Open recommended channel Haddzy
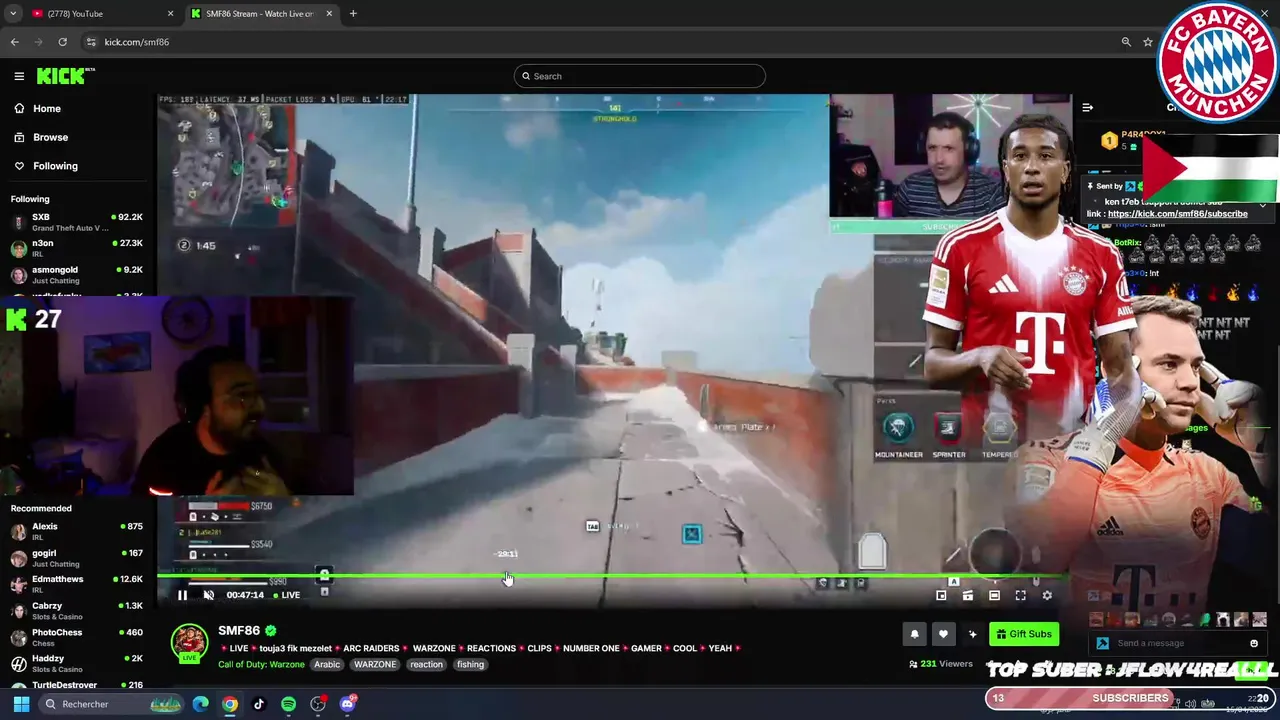 point(76,663)
